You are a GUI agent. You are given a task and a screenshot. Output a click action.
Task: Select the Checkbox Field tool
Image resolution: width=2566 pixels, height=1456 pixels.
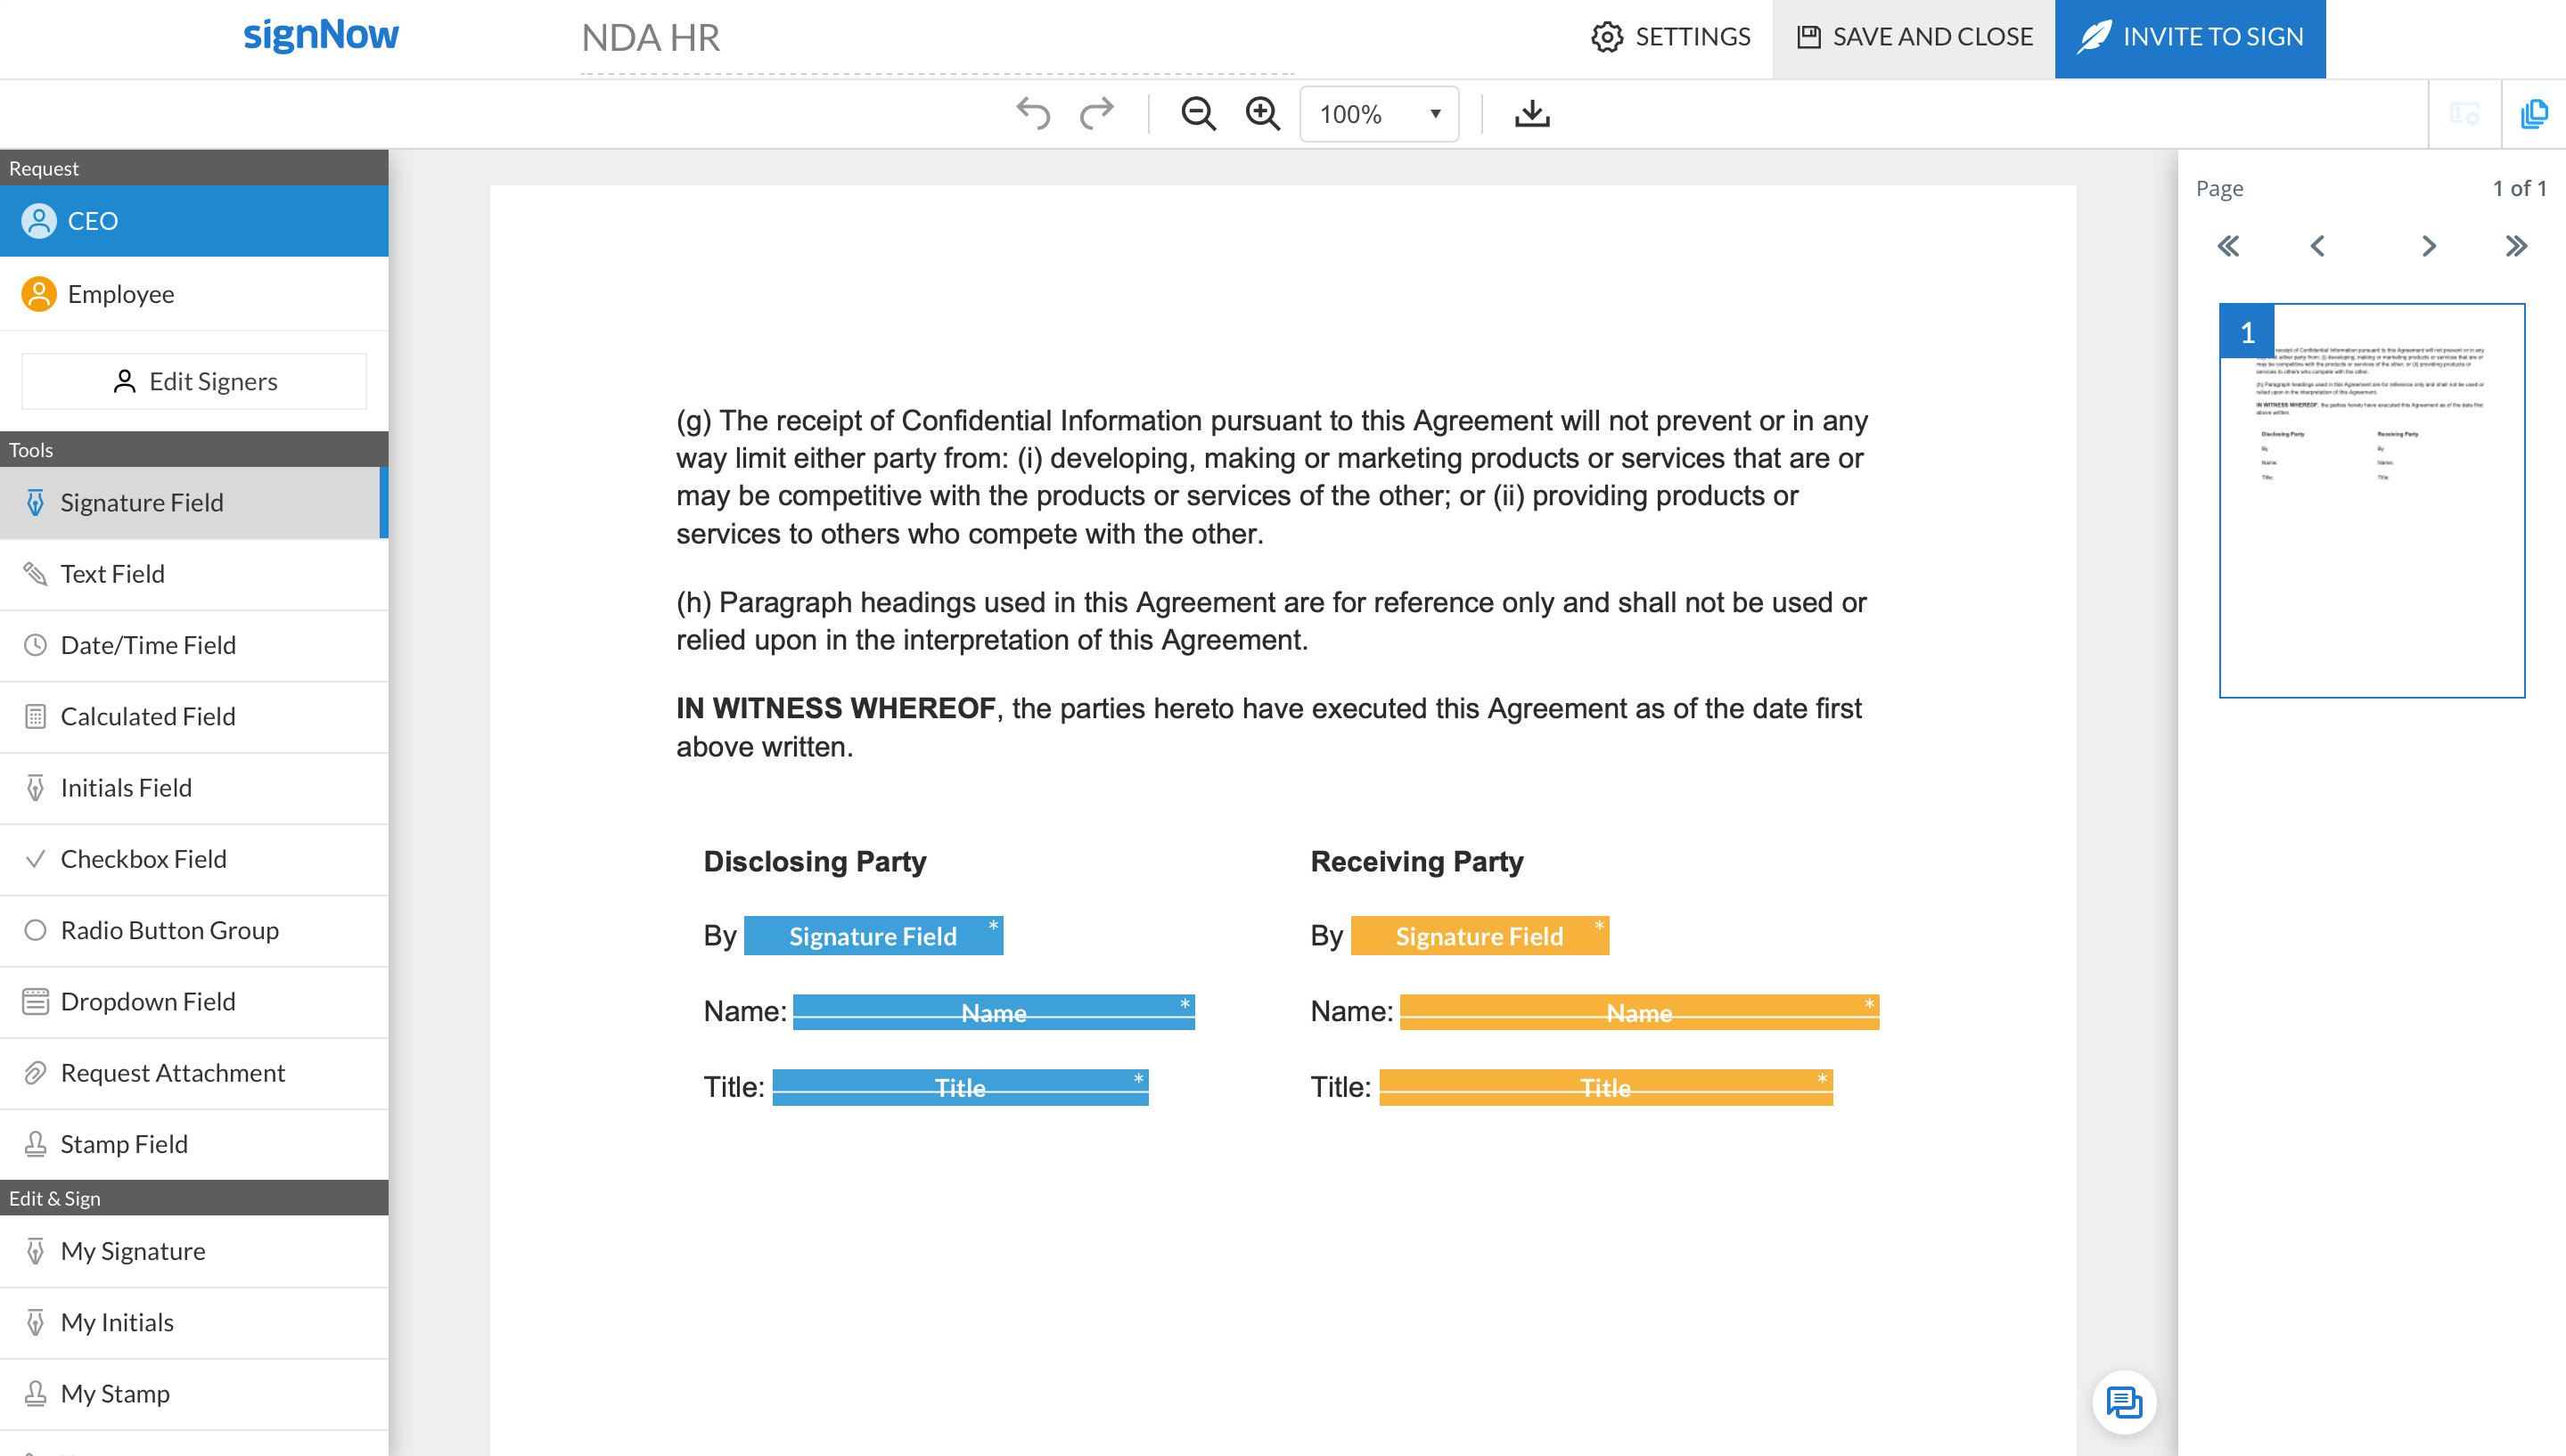pos(143,858)
